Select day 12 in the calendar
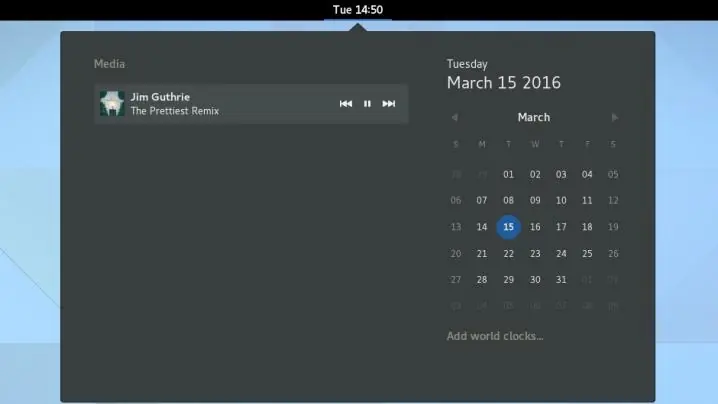718x404 pixels. (x=613, y=200)
